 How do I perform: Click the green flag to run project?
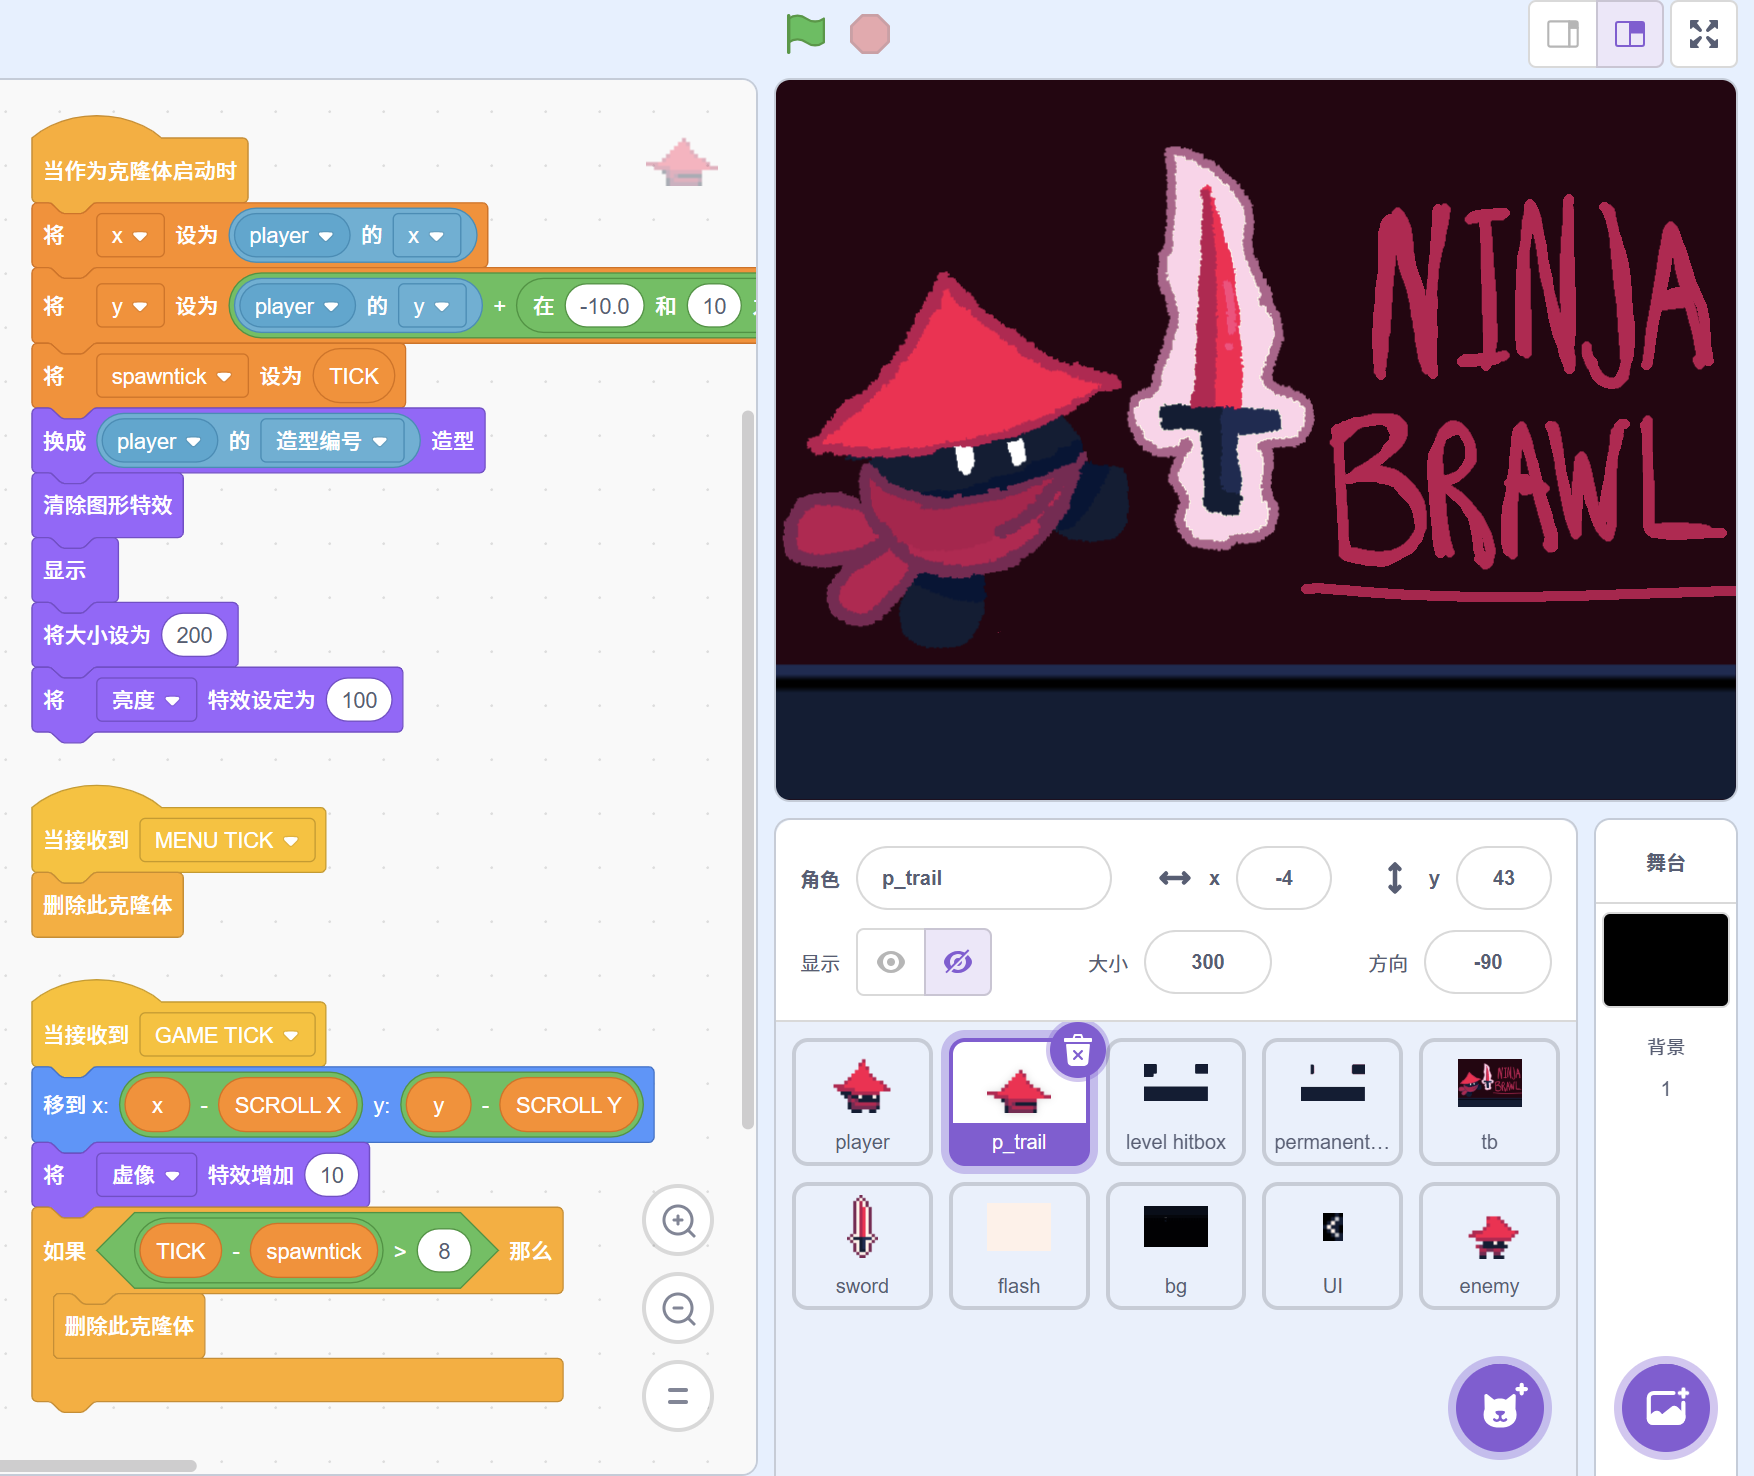[805, 33]
